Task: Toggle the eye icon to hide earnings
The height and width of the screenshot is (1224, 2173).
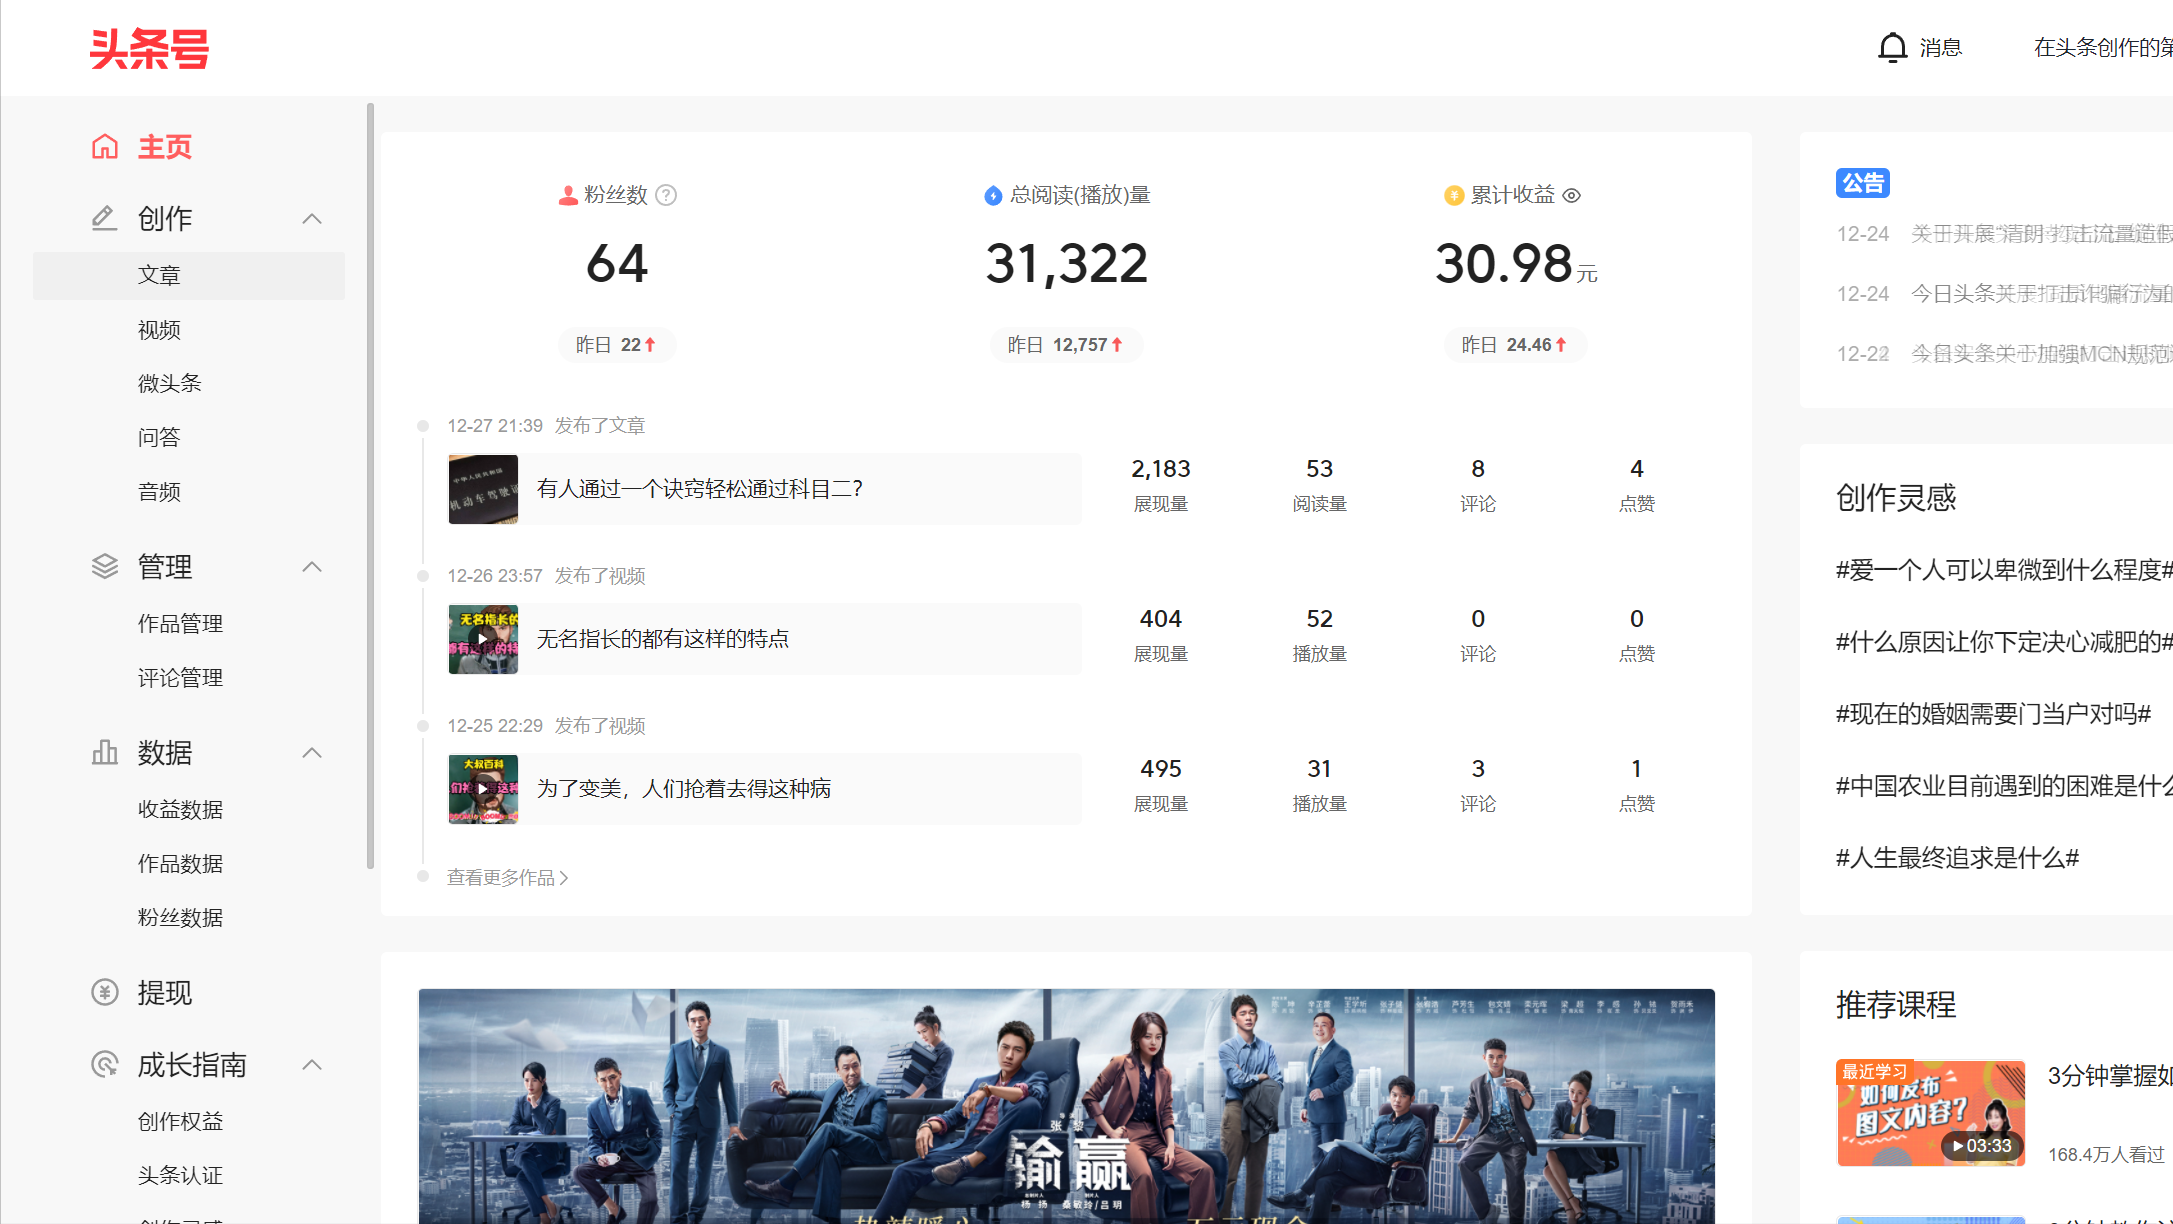Action: pyautogui.click(x=1572, y=195)
